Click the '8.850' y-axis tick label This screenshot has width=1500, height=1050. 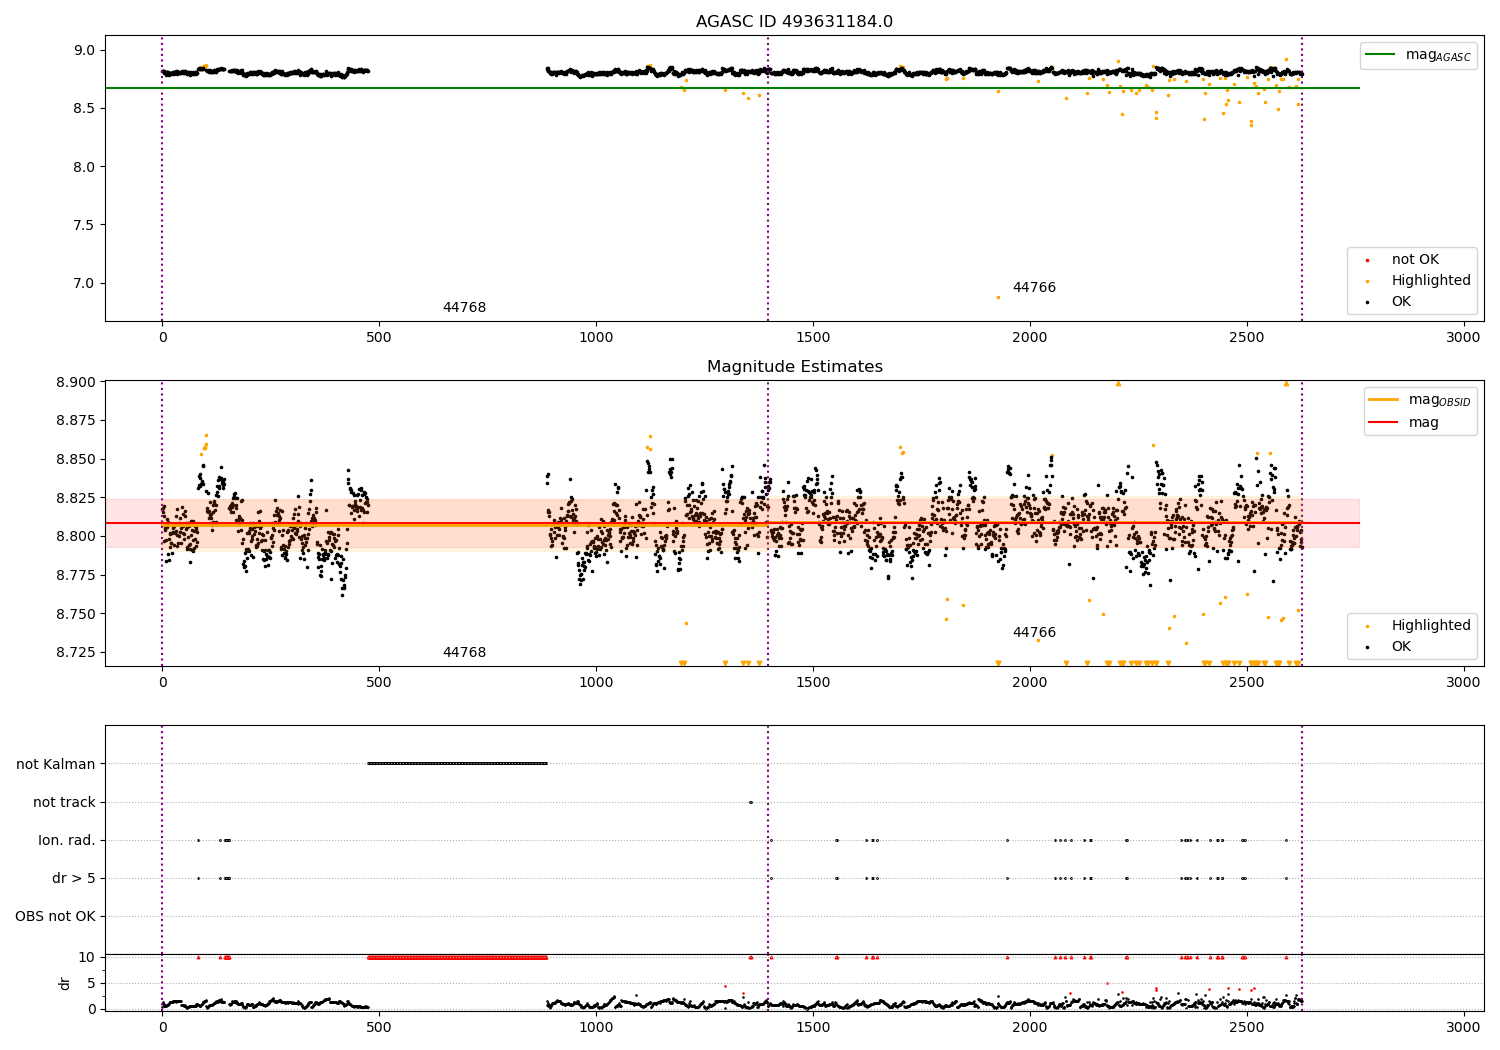coord(75,459)
